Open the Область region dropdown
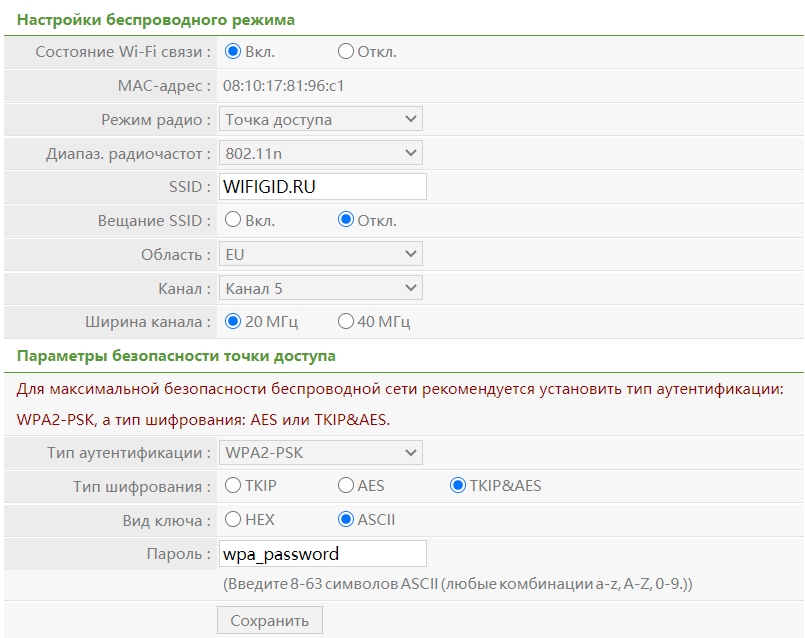Screen dimensions: 805x638 pyautogui.click(x=320, y=254)
